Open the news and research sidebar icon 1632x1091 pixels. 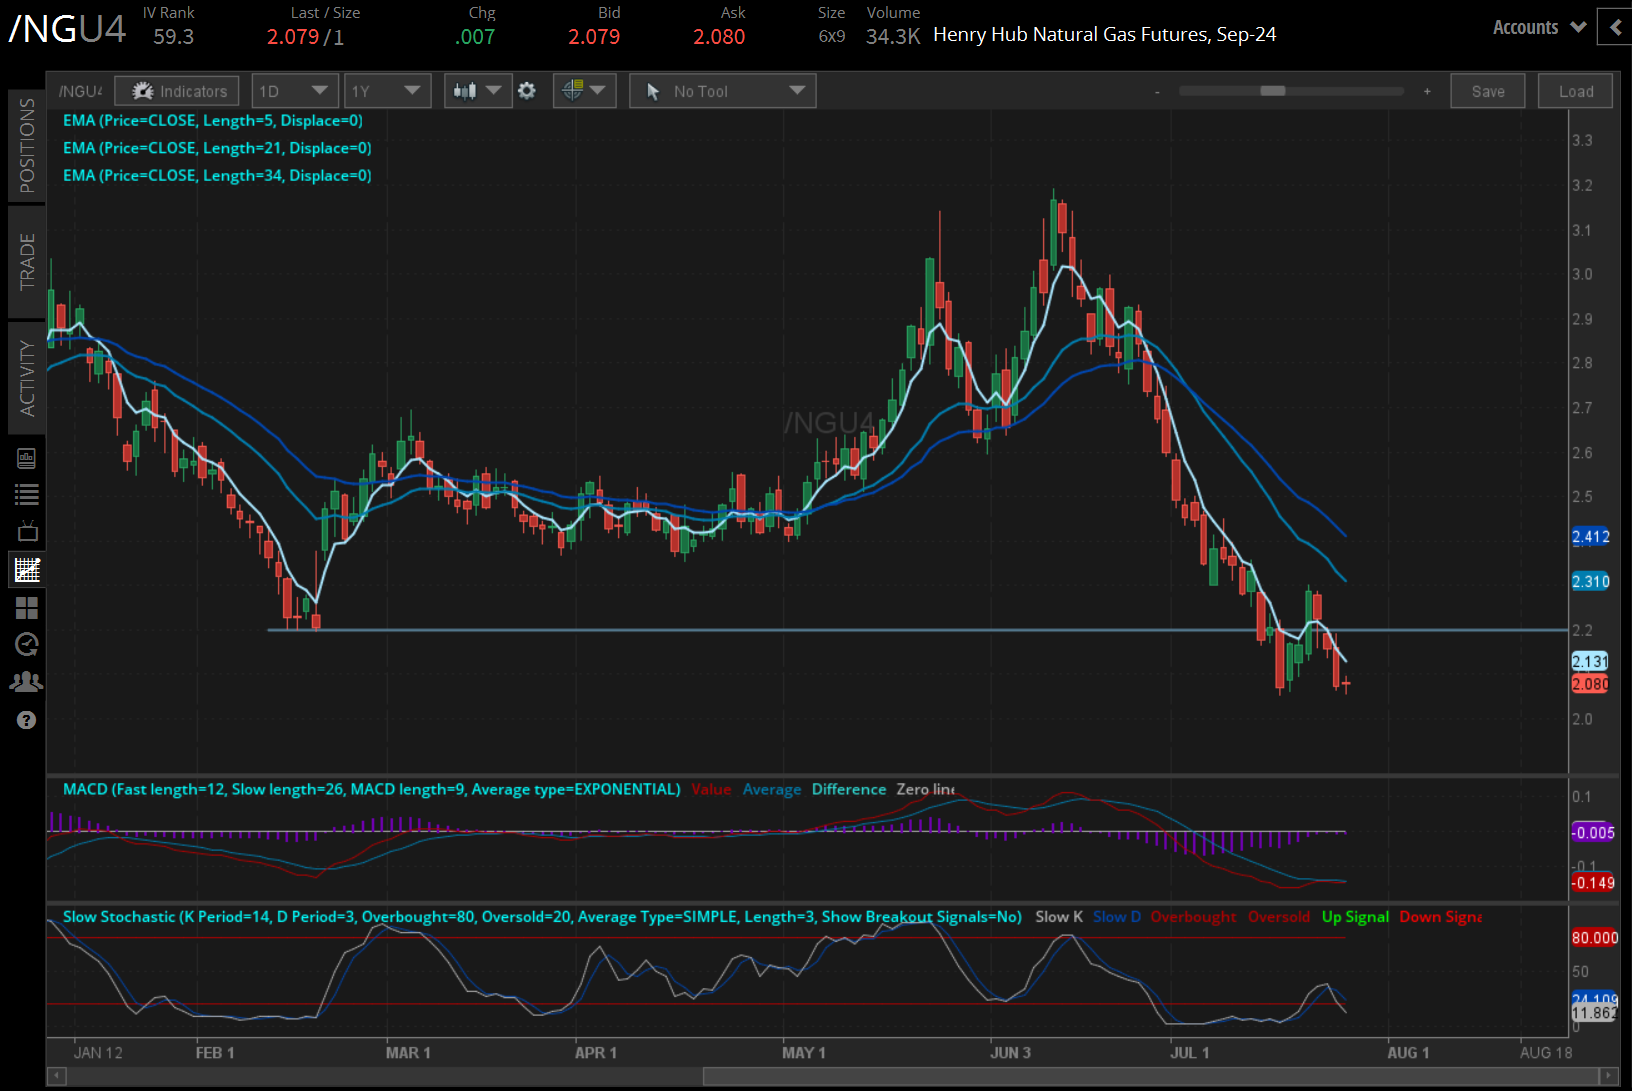pos(26,458)
